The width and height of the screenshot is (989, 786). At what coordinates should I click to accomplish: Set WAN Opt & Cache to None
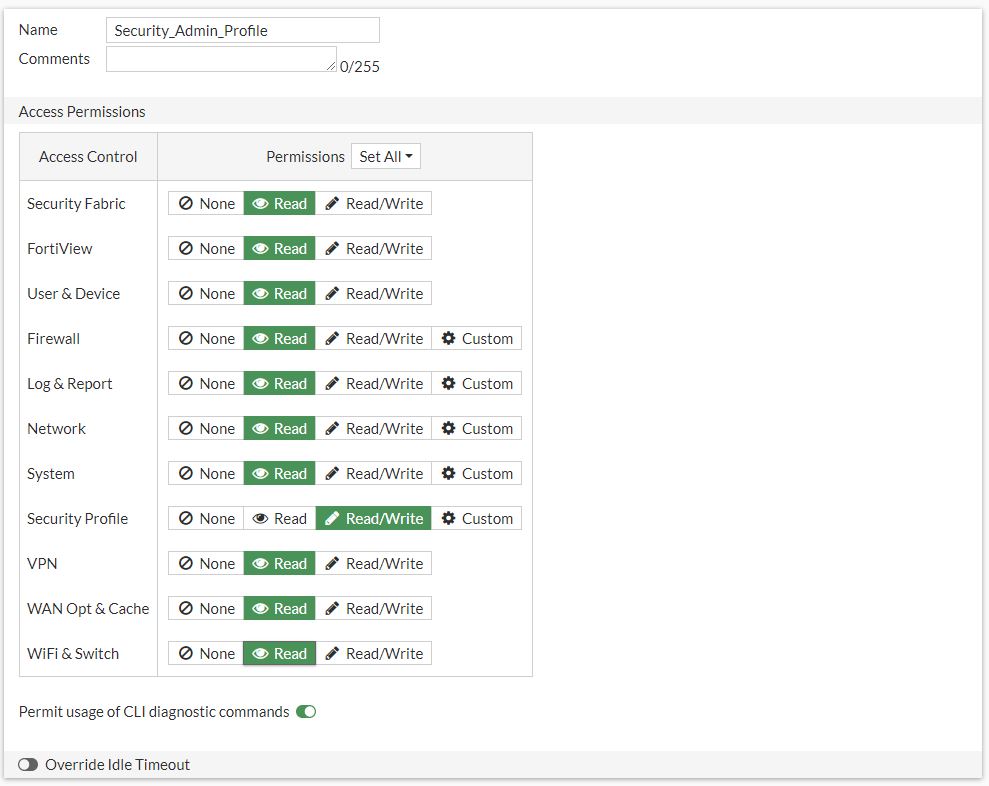tap(206, 609)
